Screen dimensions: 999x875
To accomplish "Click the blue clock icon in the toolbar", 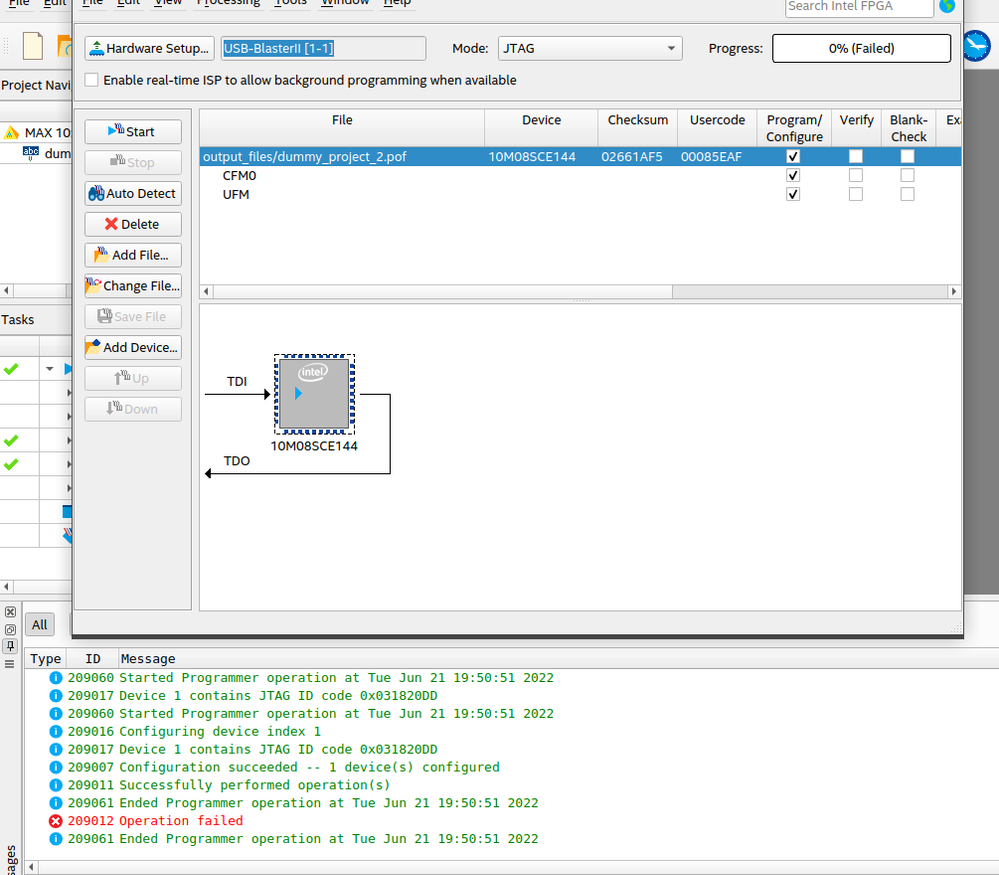I will [x=976, y=47].
